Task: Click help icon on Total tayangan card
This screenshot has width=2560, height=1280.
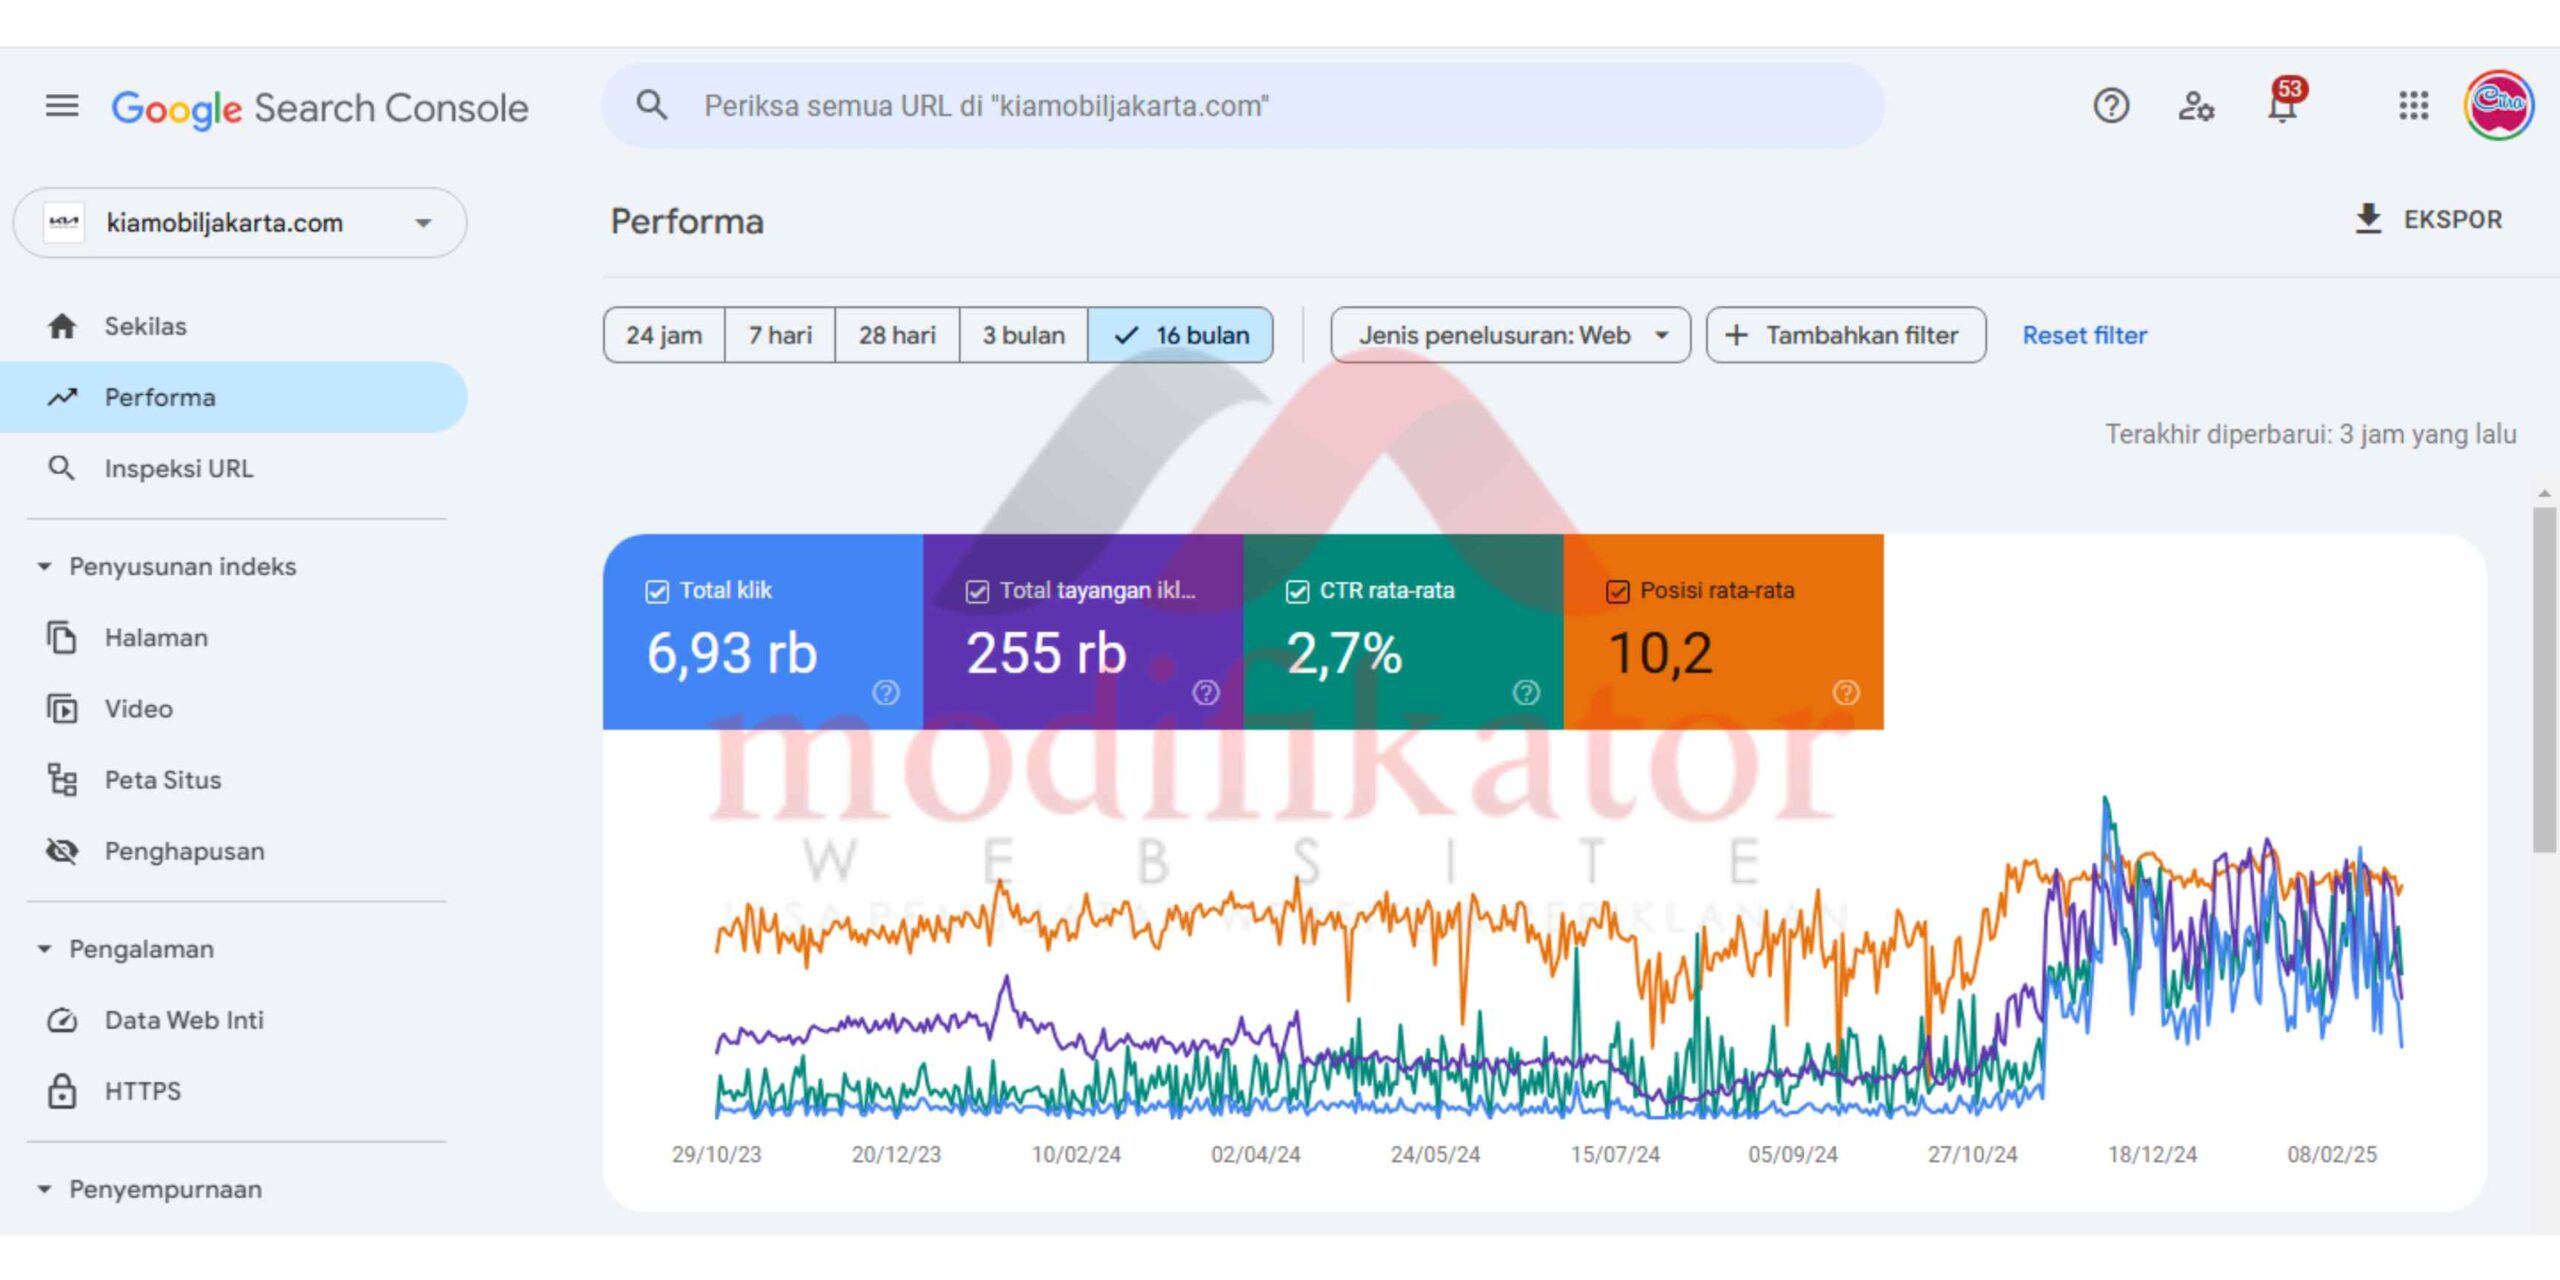Action: 1206,692
